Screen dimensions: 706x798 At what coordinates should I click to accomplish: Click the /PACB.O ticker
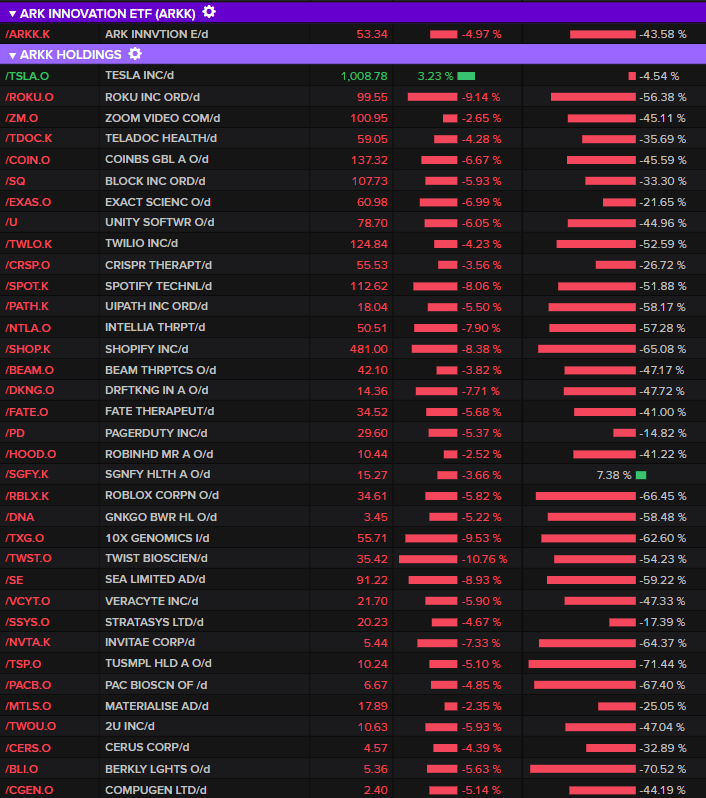click(x=28, y=685)
